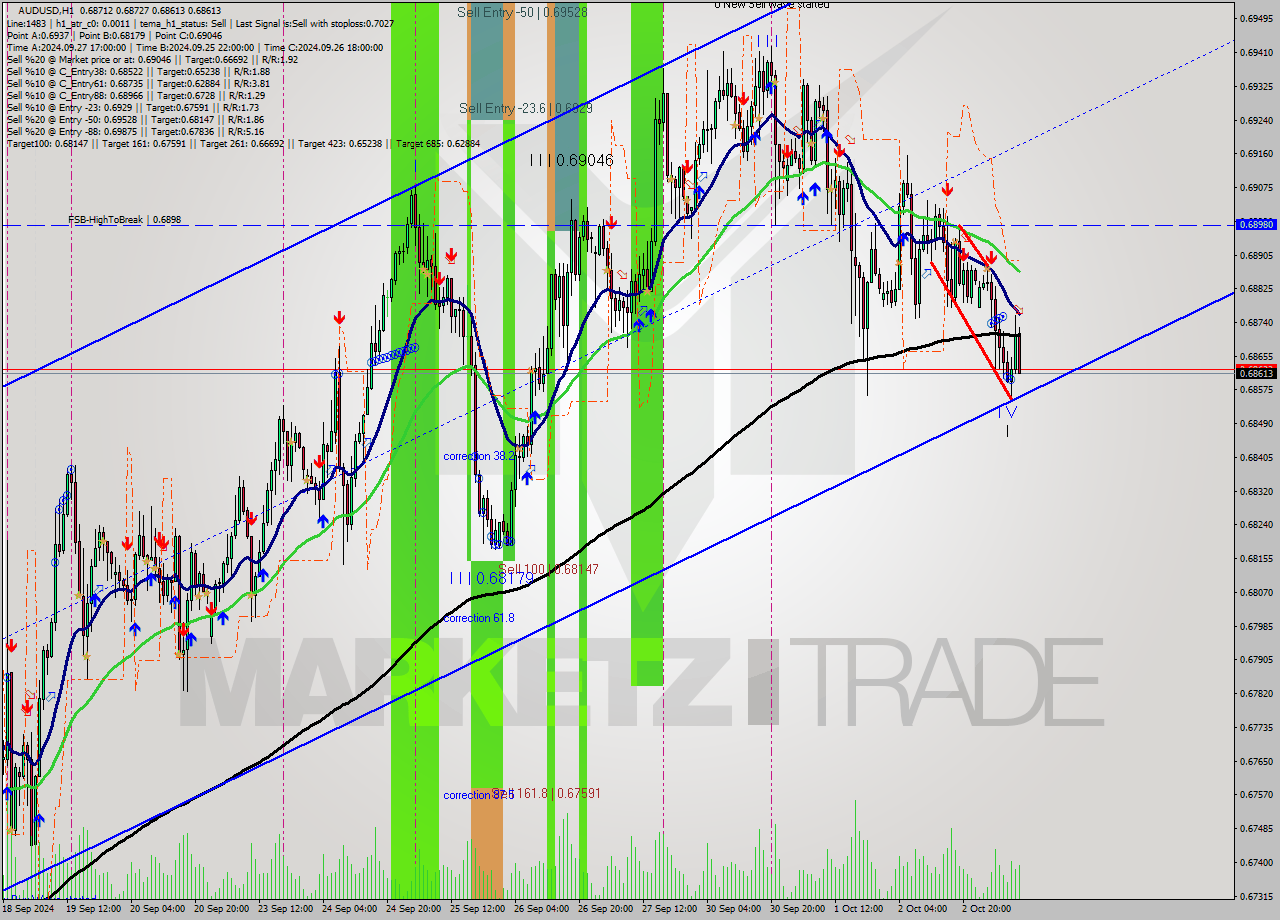The image size is (1280, 920).
Task: Click the highlighted 0.68980 price level tag
Action: click(1257, 225)
